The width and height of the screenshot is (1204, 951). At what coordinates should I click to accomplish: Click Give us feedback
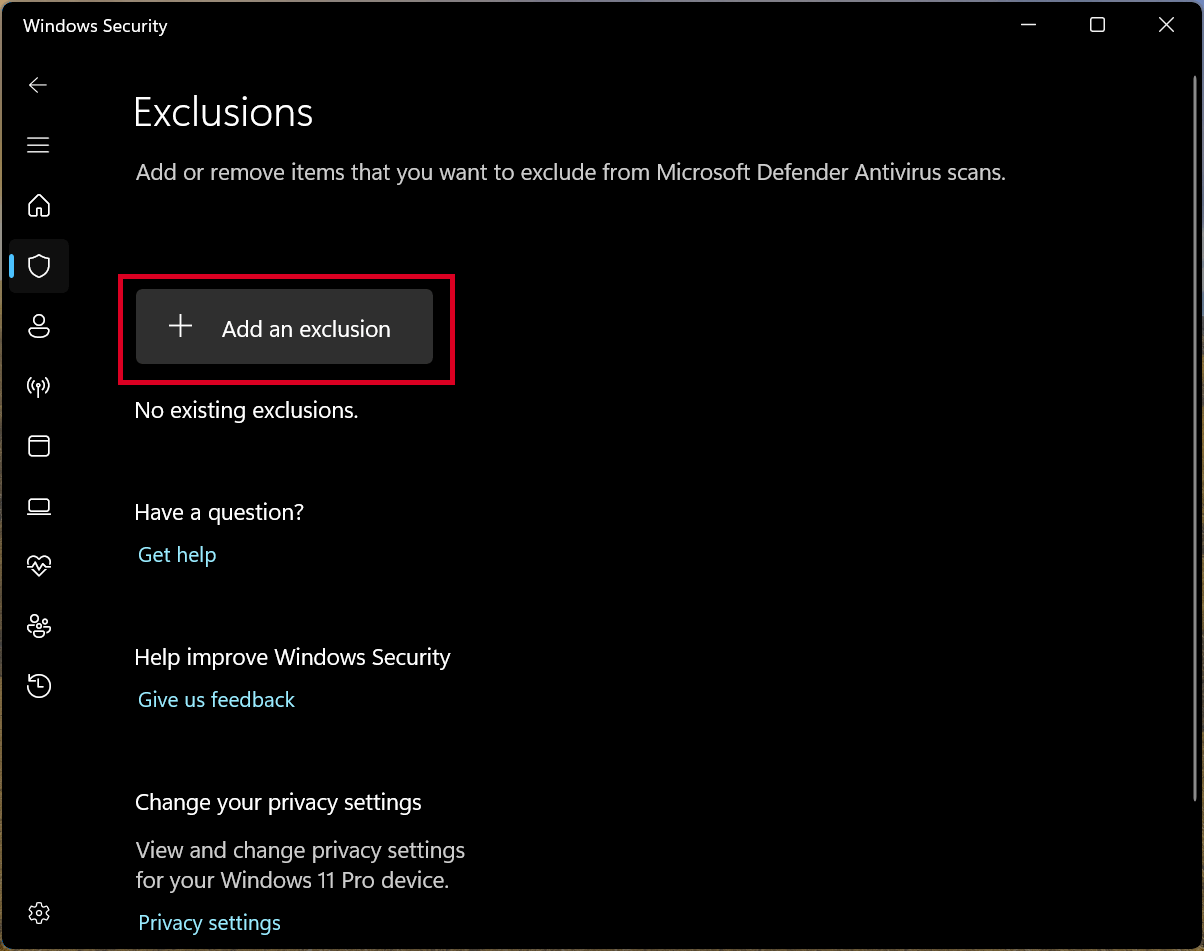click(x=216, y=699)
